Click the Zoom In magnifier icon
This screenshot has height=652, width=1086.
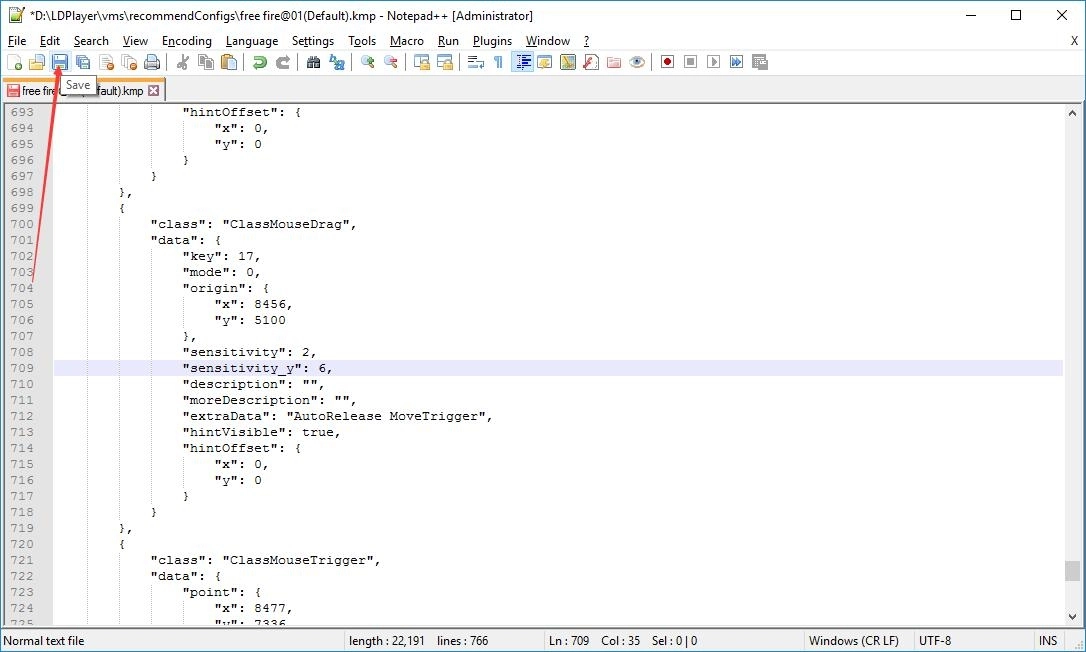pyautogui.click(x=368, y=62)
